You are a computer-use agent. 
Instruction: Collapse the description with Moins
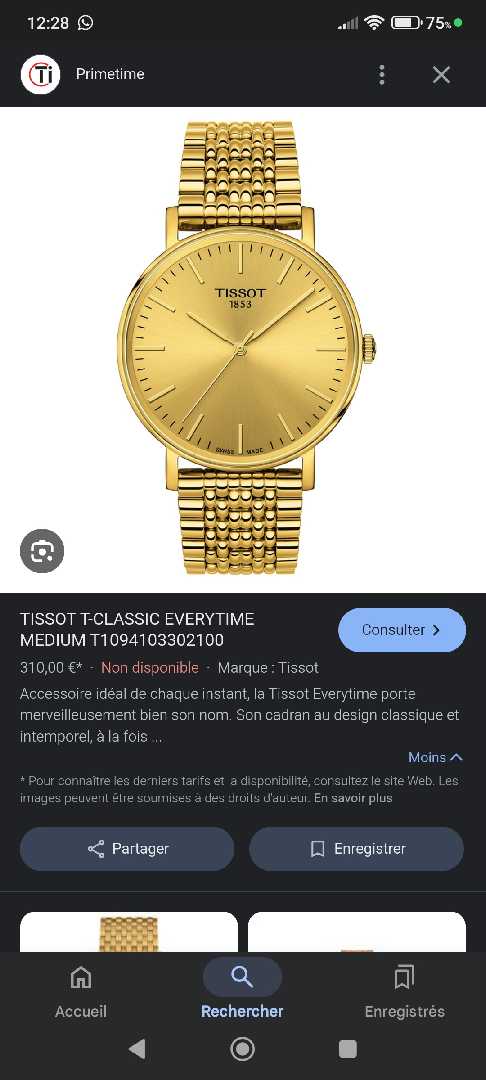pos(435,757)
